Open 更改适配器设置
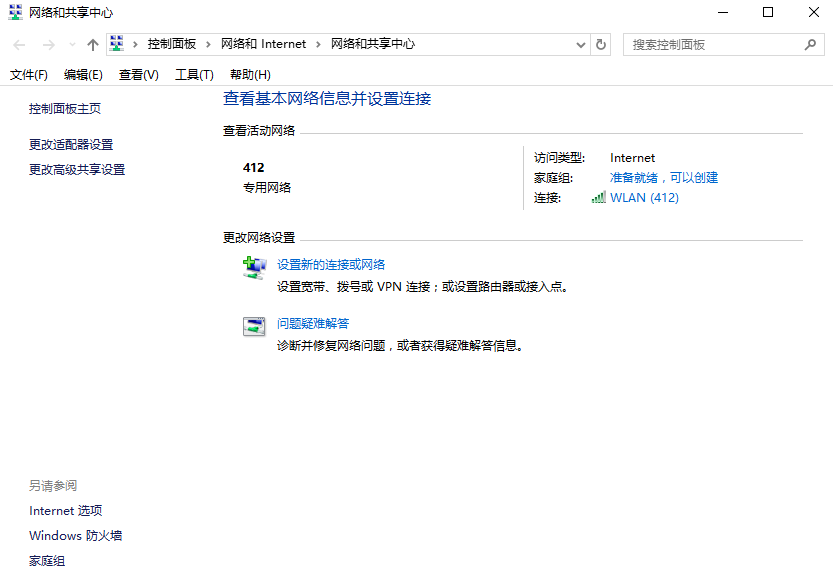Image resolution: width=833 pixels, height=587 pixels. coord(71,144)
